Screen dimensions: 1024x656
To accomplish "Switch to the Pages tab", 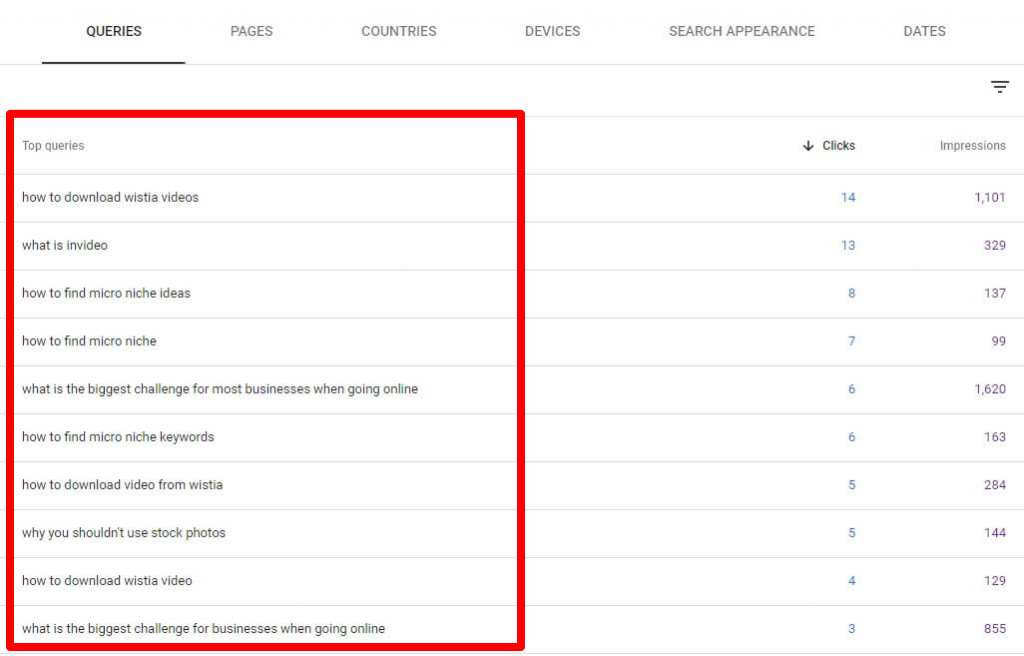I will click(x=251, y=31).
